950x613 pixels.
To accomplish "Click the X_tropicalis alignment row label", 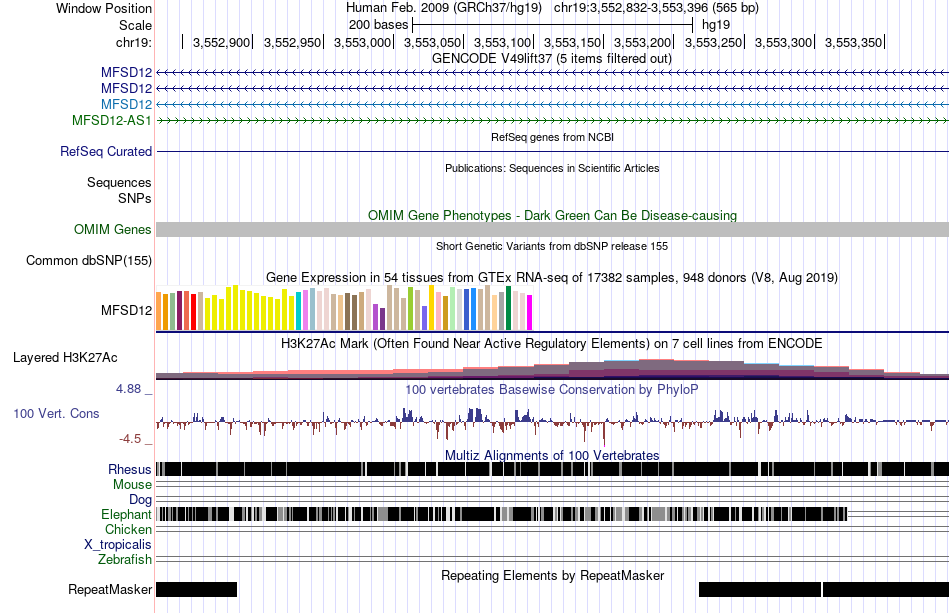I will (118, 544).
